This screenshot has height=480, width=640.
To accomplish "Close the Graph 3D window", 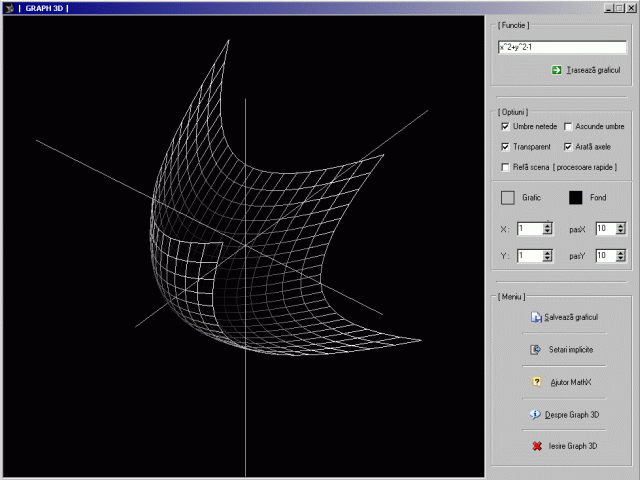I will [631, 8].
